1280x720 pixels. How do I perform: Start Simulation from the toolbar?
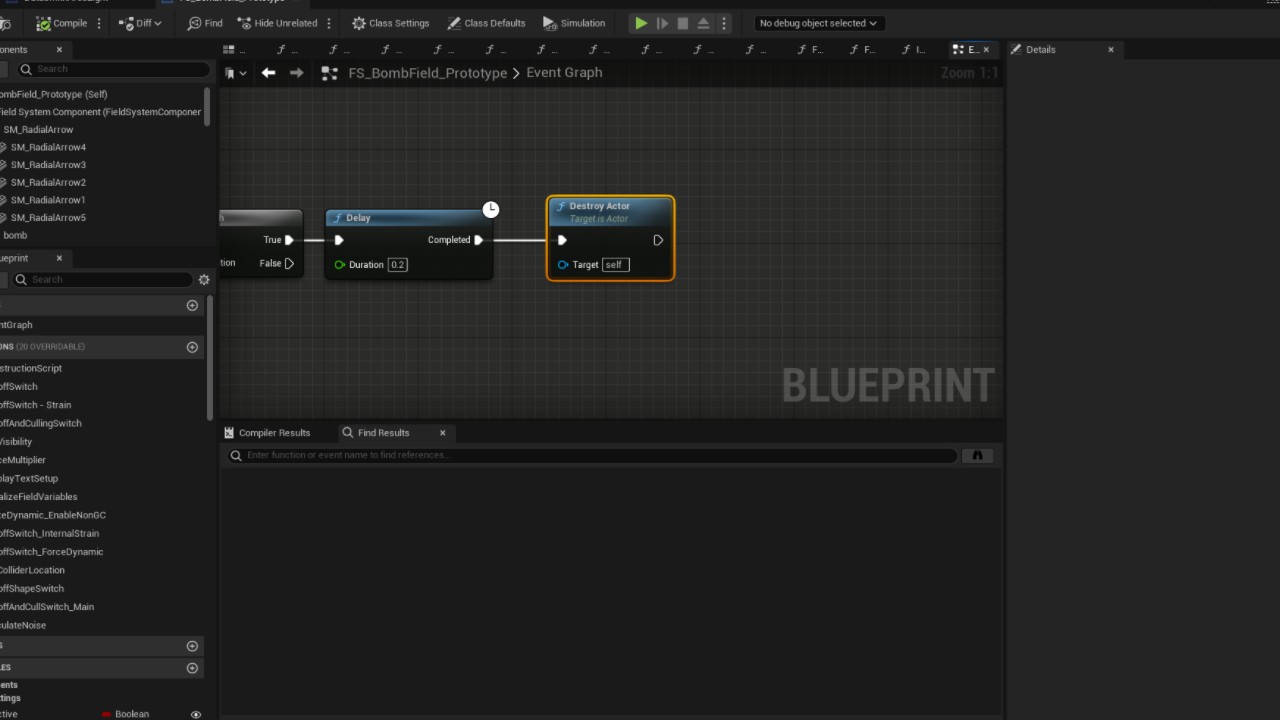point(574,23)
